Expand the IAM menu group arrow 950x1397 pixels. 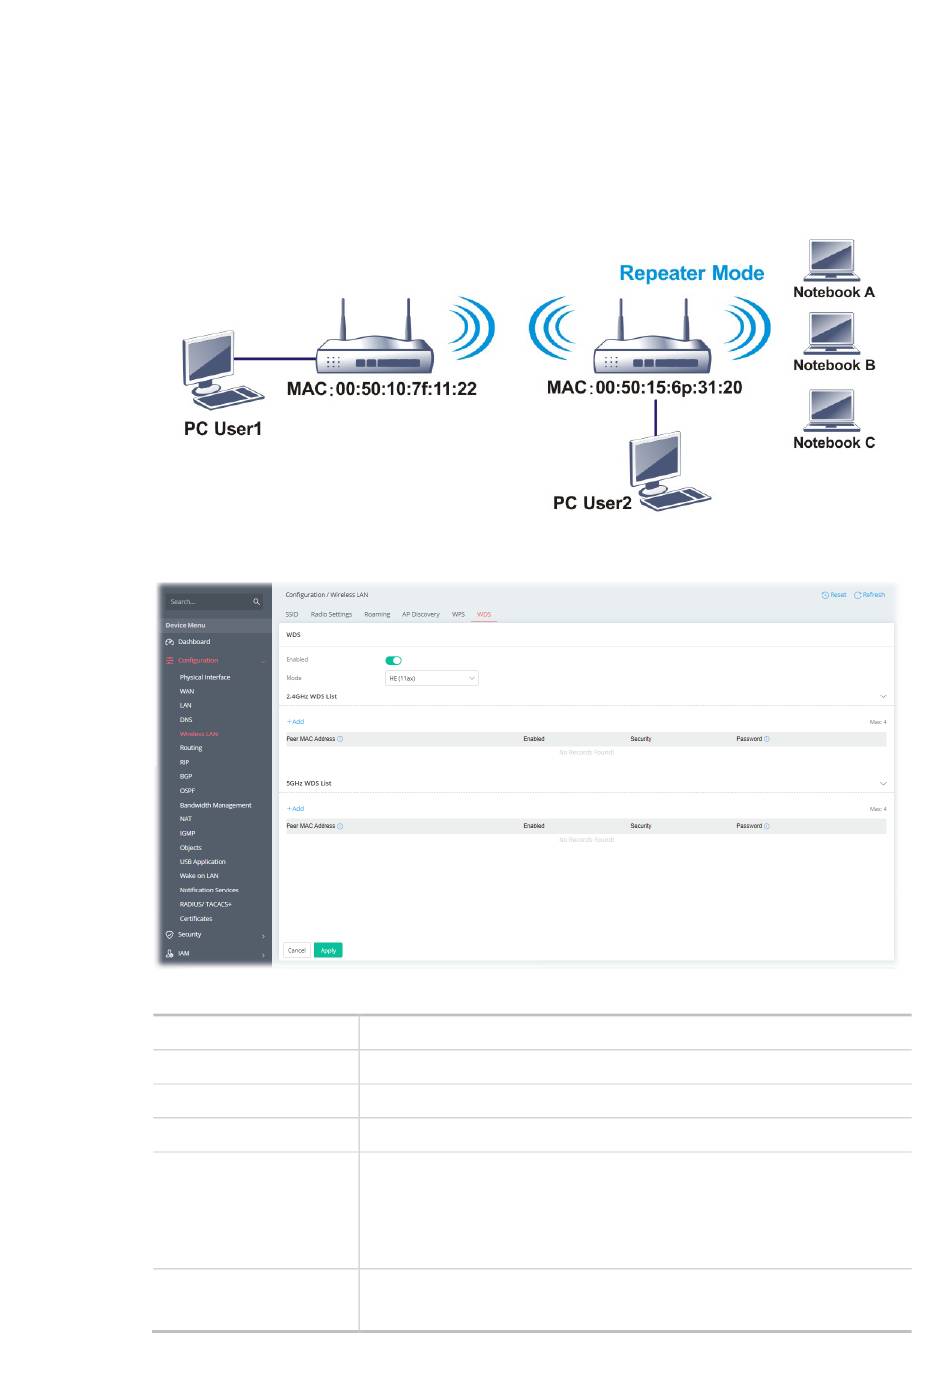[263, 955]
